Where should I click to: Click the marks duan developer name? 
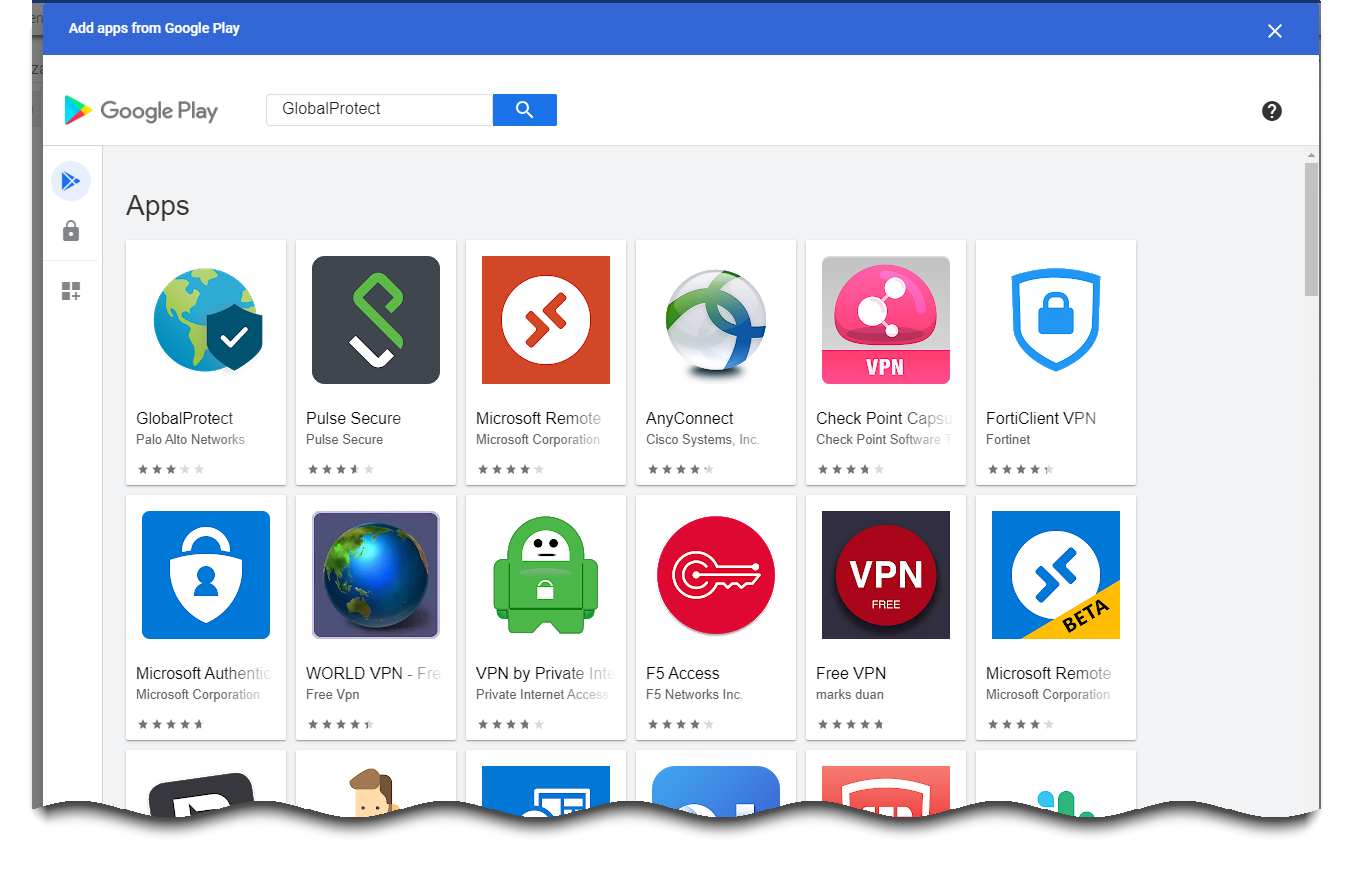click(850, 695)
